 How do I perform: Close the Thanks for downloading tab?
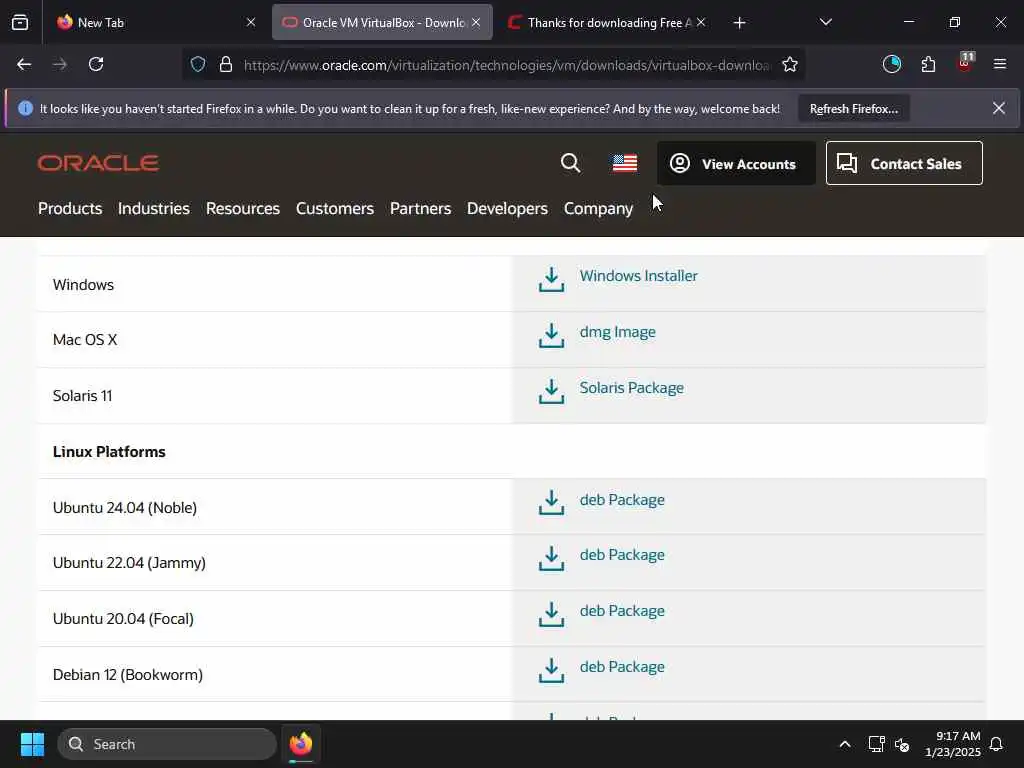[701, 22]
